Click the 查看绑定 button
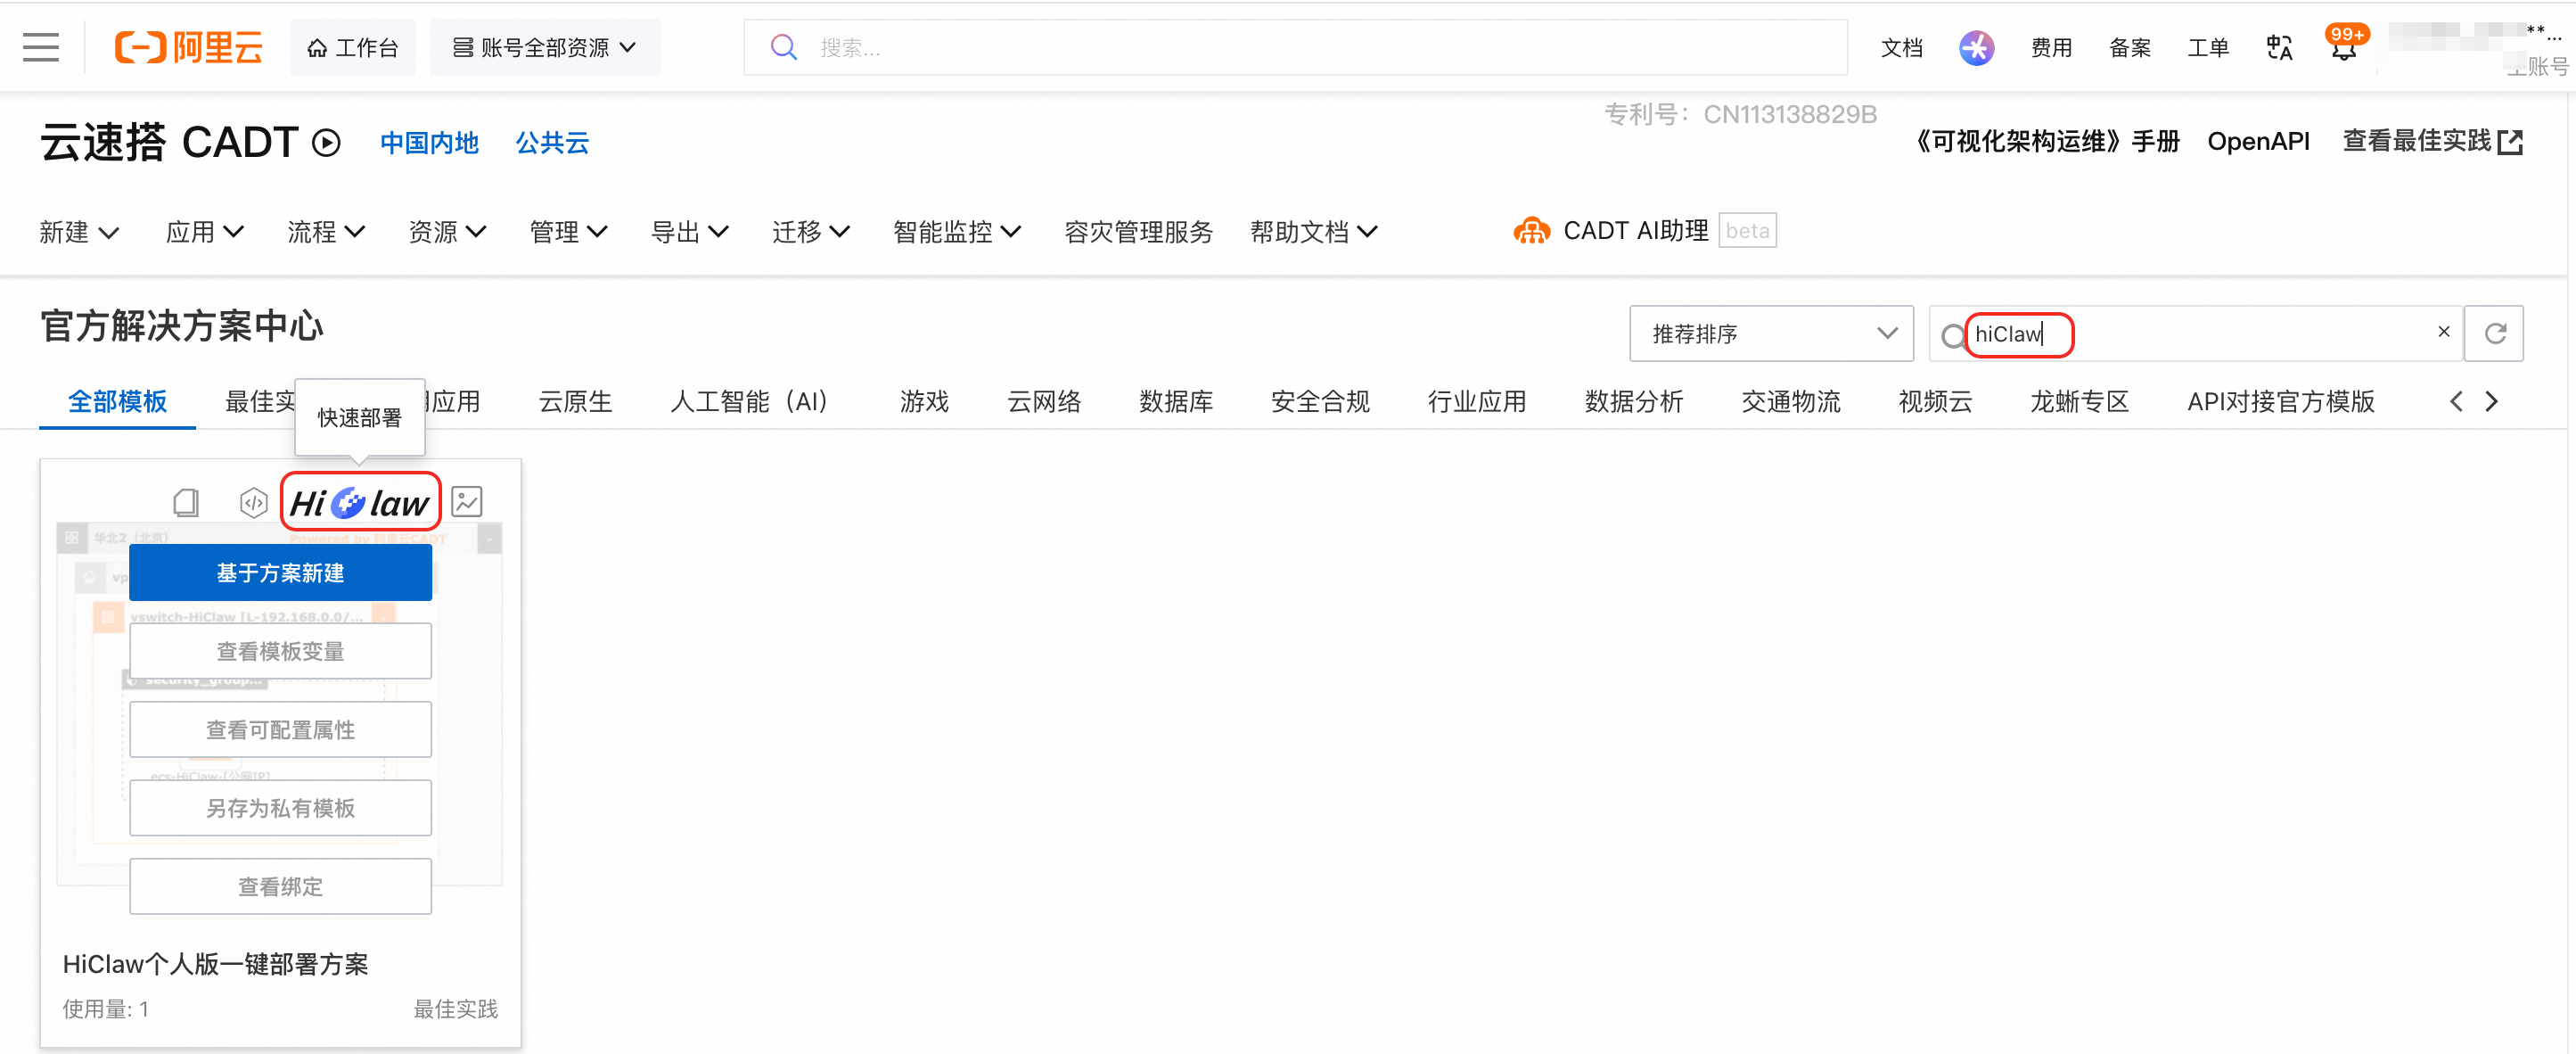Viewport: 2576px width, 1054px height. (280, 886)
